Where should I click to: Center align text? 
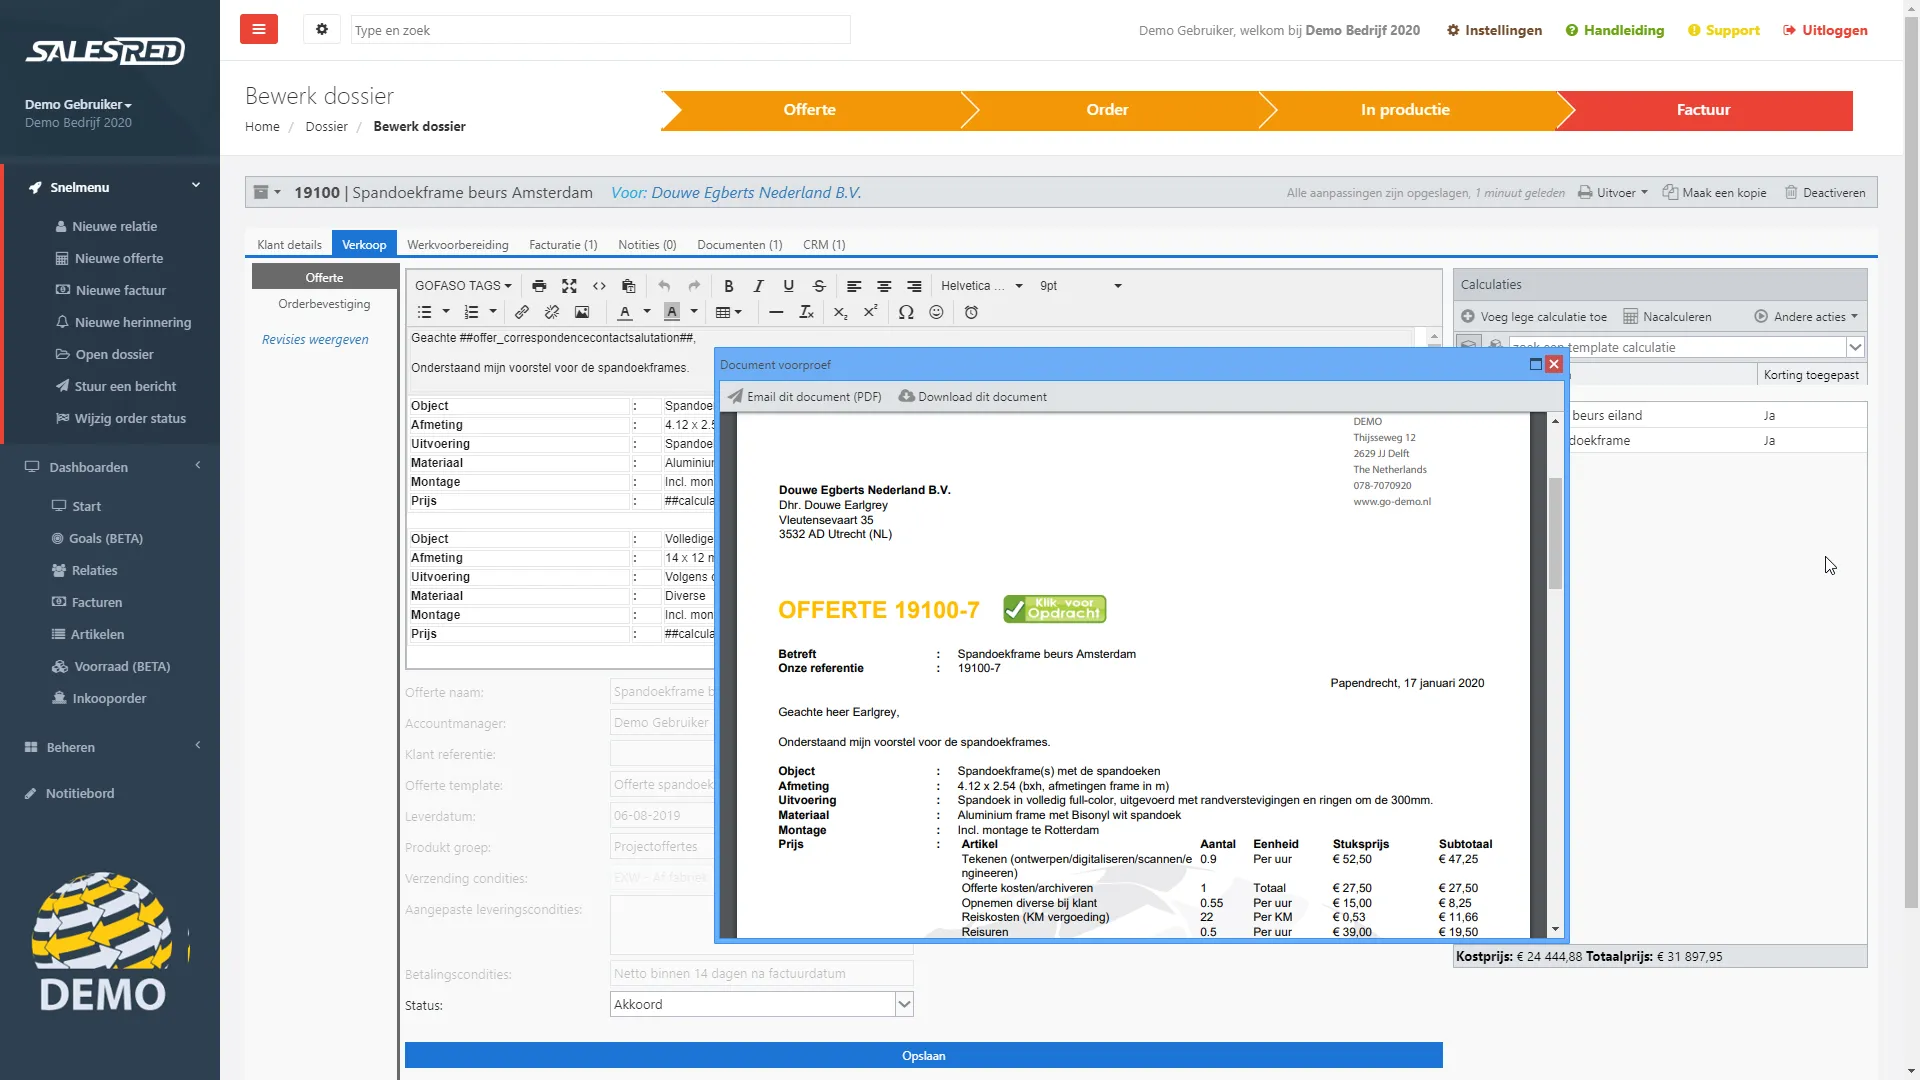tap(884, 286)
